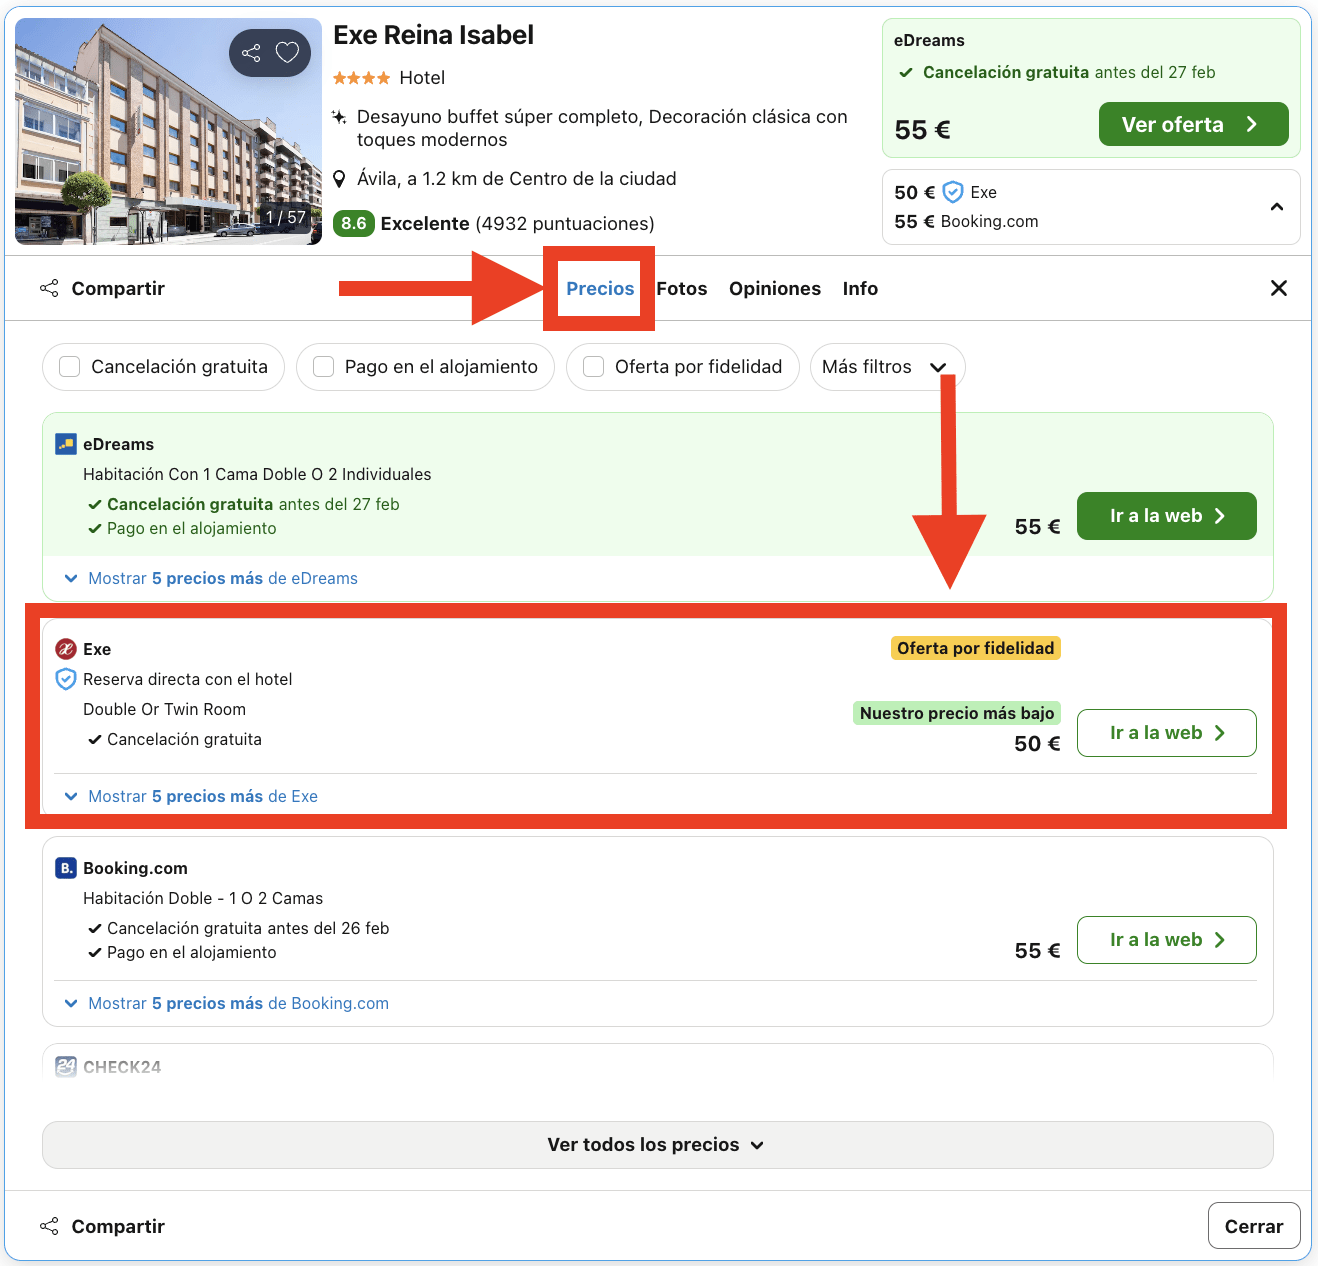Click the CHECK24 logo icon
The image size is (1318, 1266).
tap(66, 1066)
